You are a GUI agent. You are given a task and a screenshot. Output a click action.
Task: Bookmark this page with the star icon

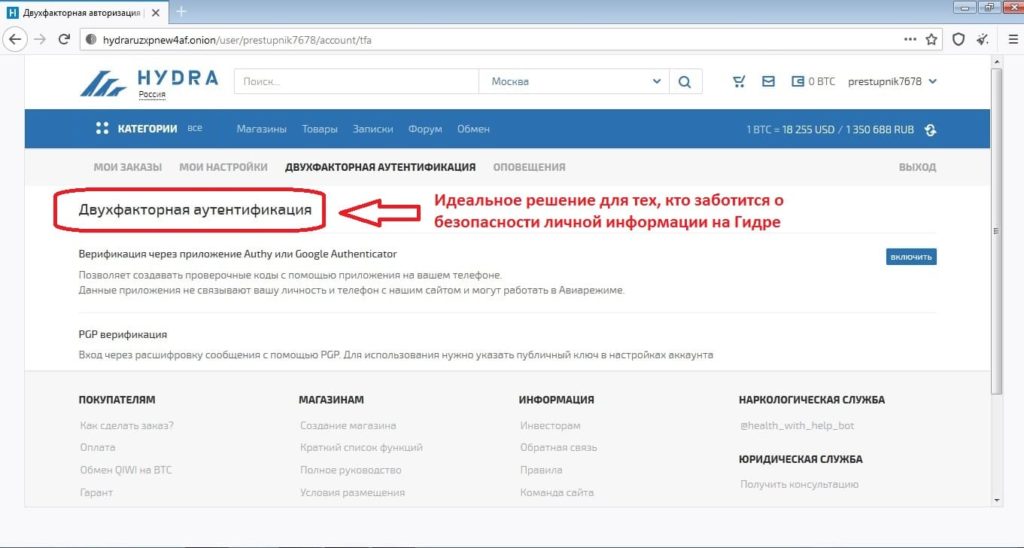click(x=932, y=39)
